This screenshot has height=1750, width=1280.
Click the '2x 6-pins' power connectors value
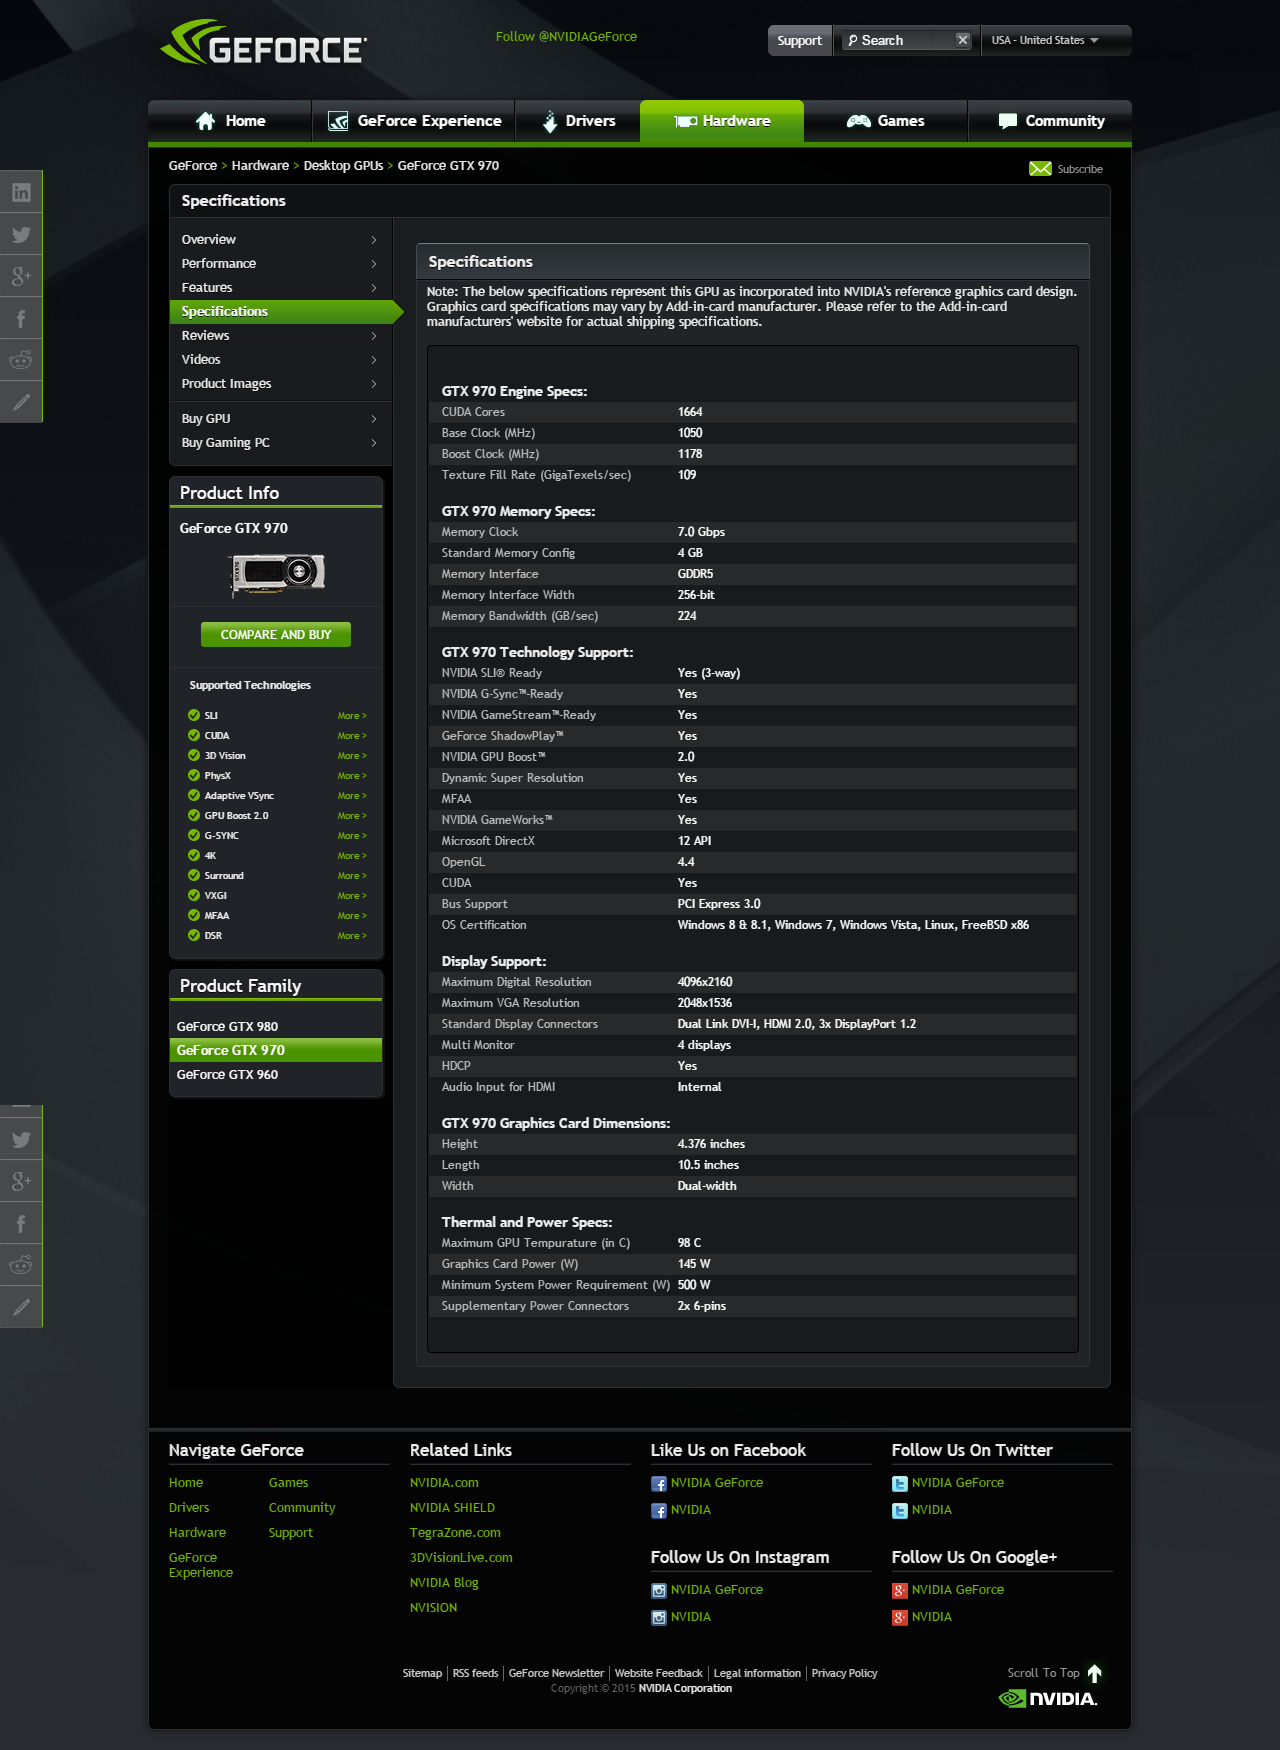(x=702, y=1306)
